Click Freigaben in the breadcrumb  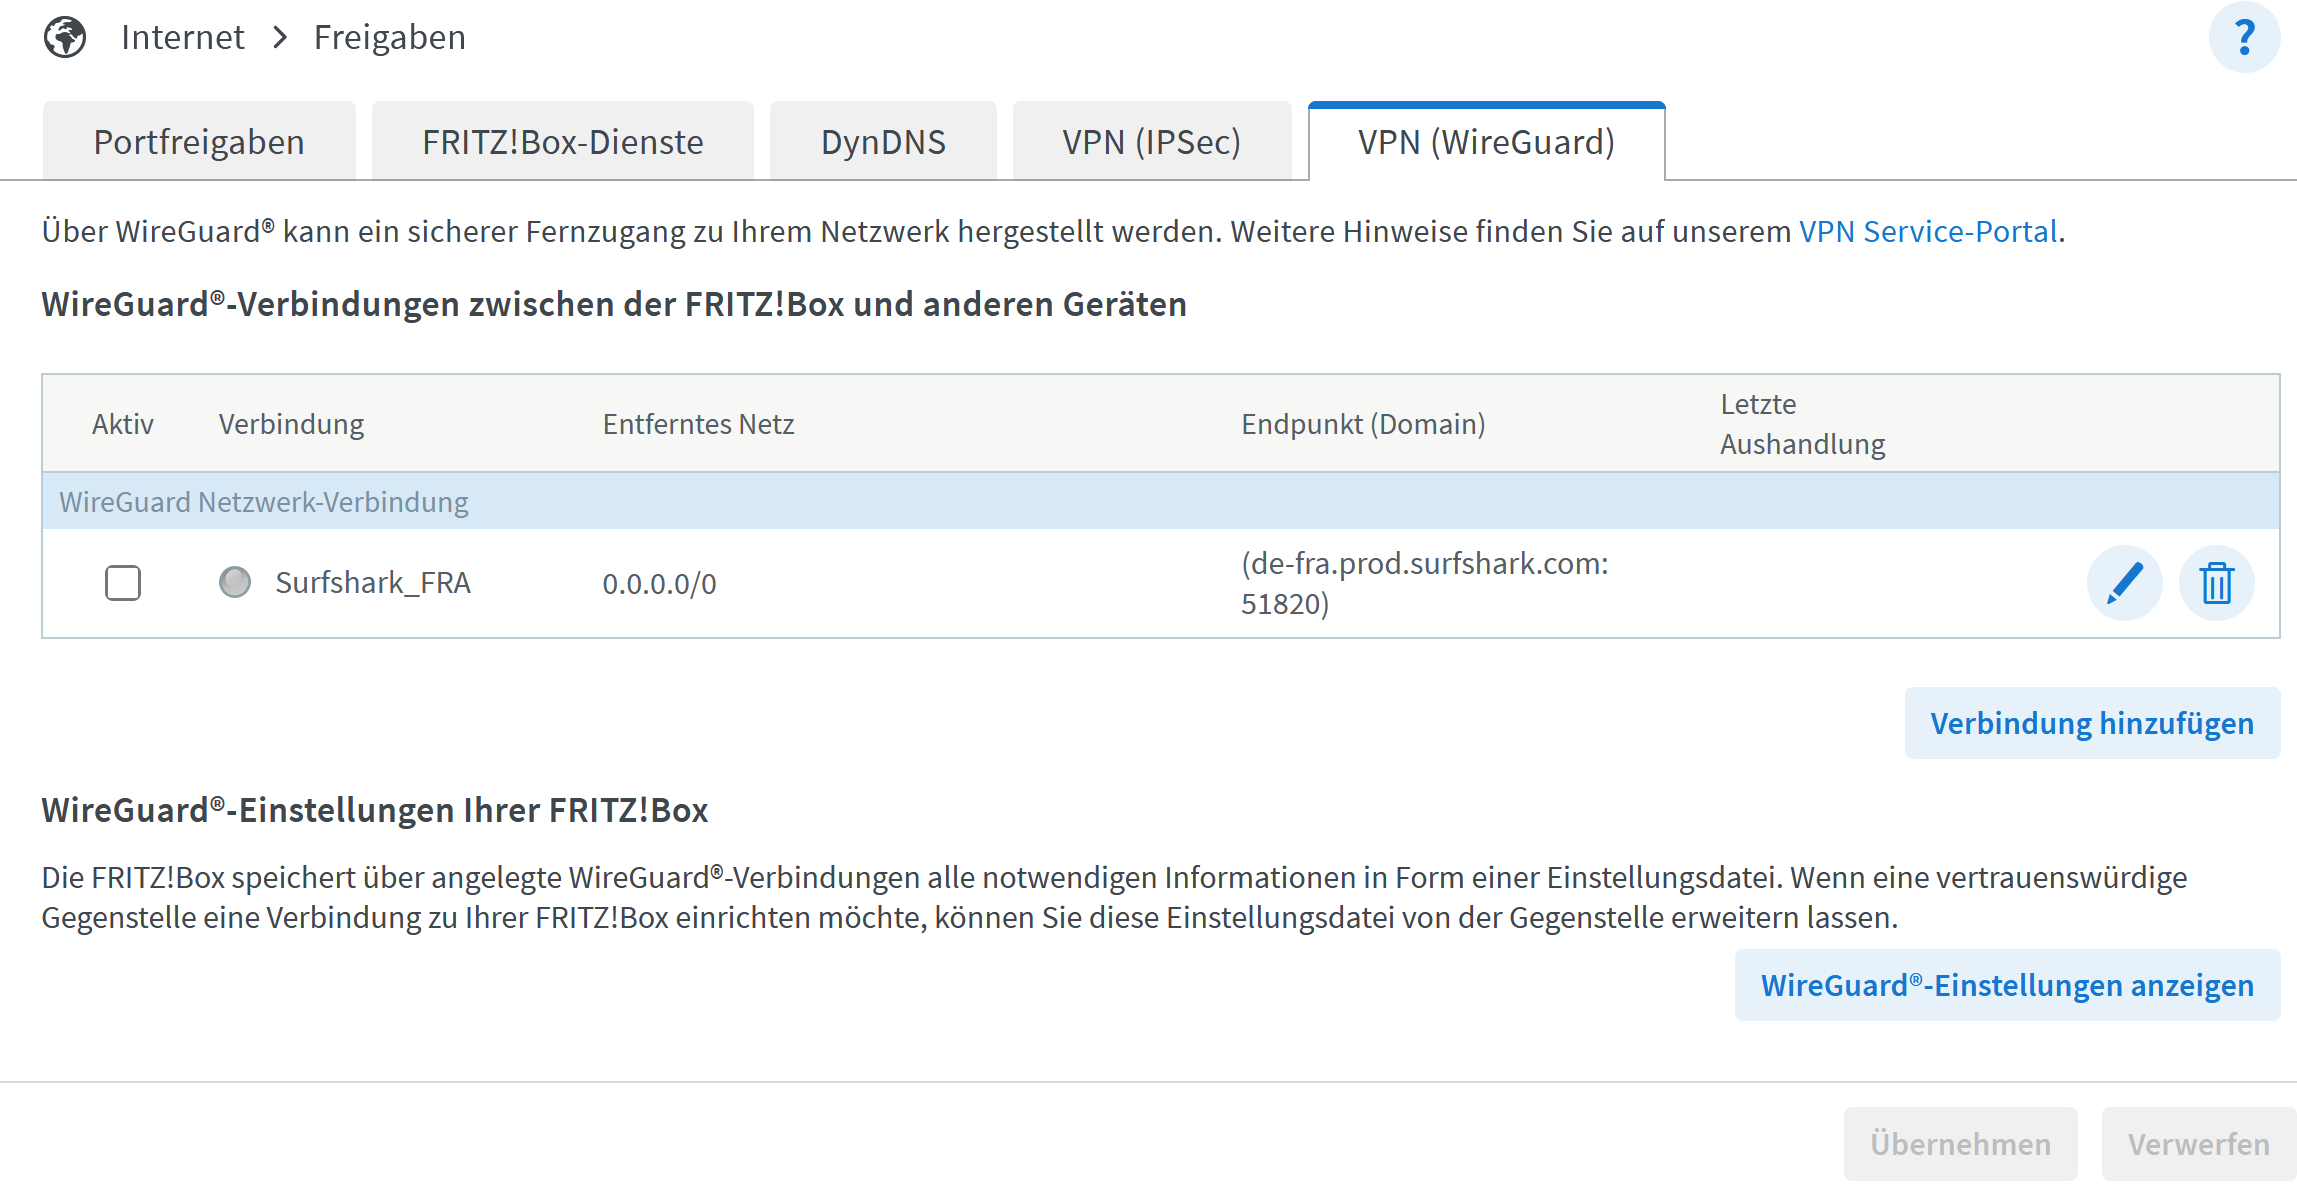pyautogui.click(x=389, y=38)
